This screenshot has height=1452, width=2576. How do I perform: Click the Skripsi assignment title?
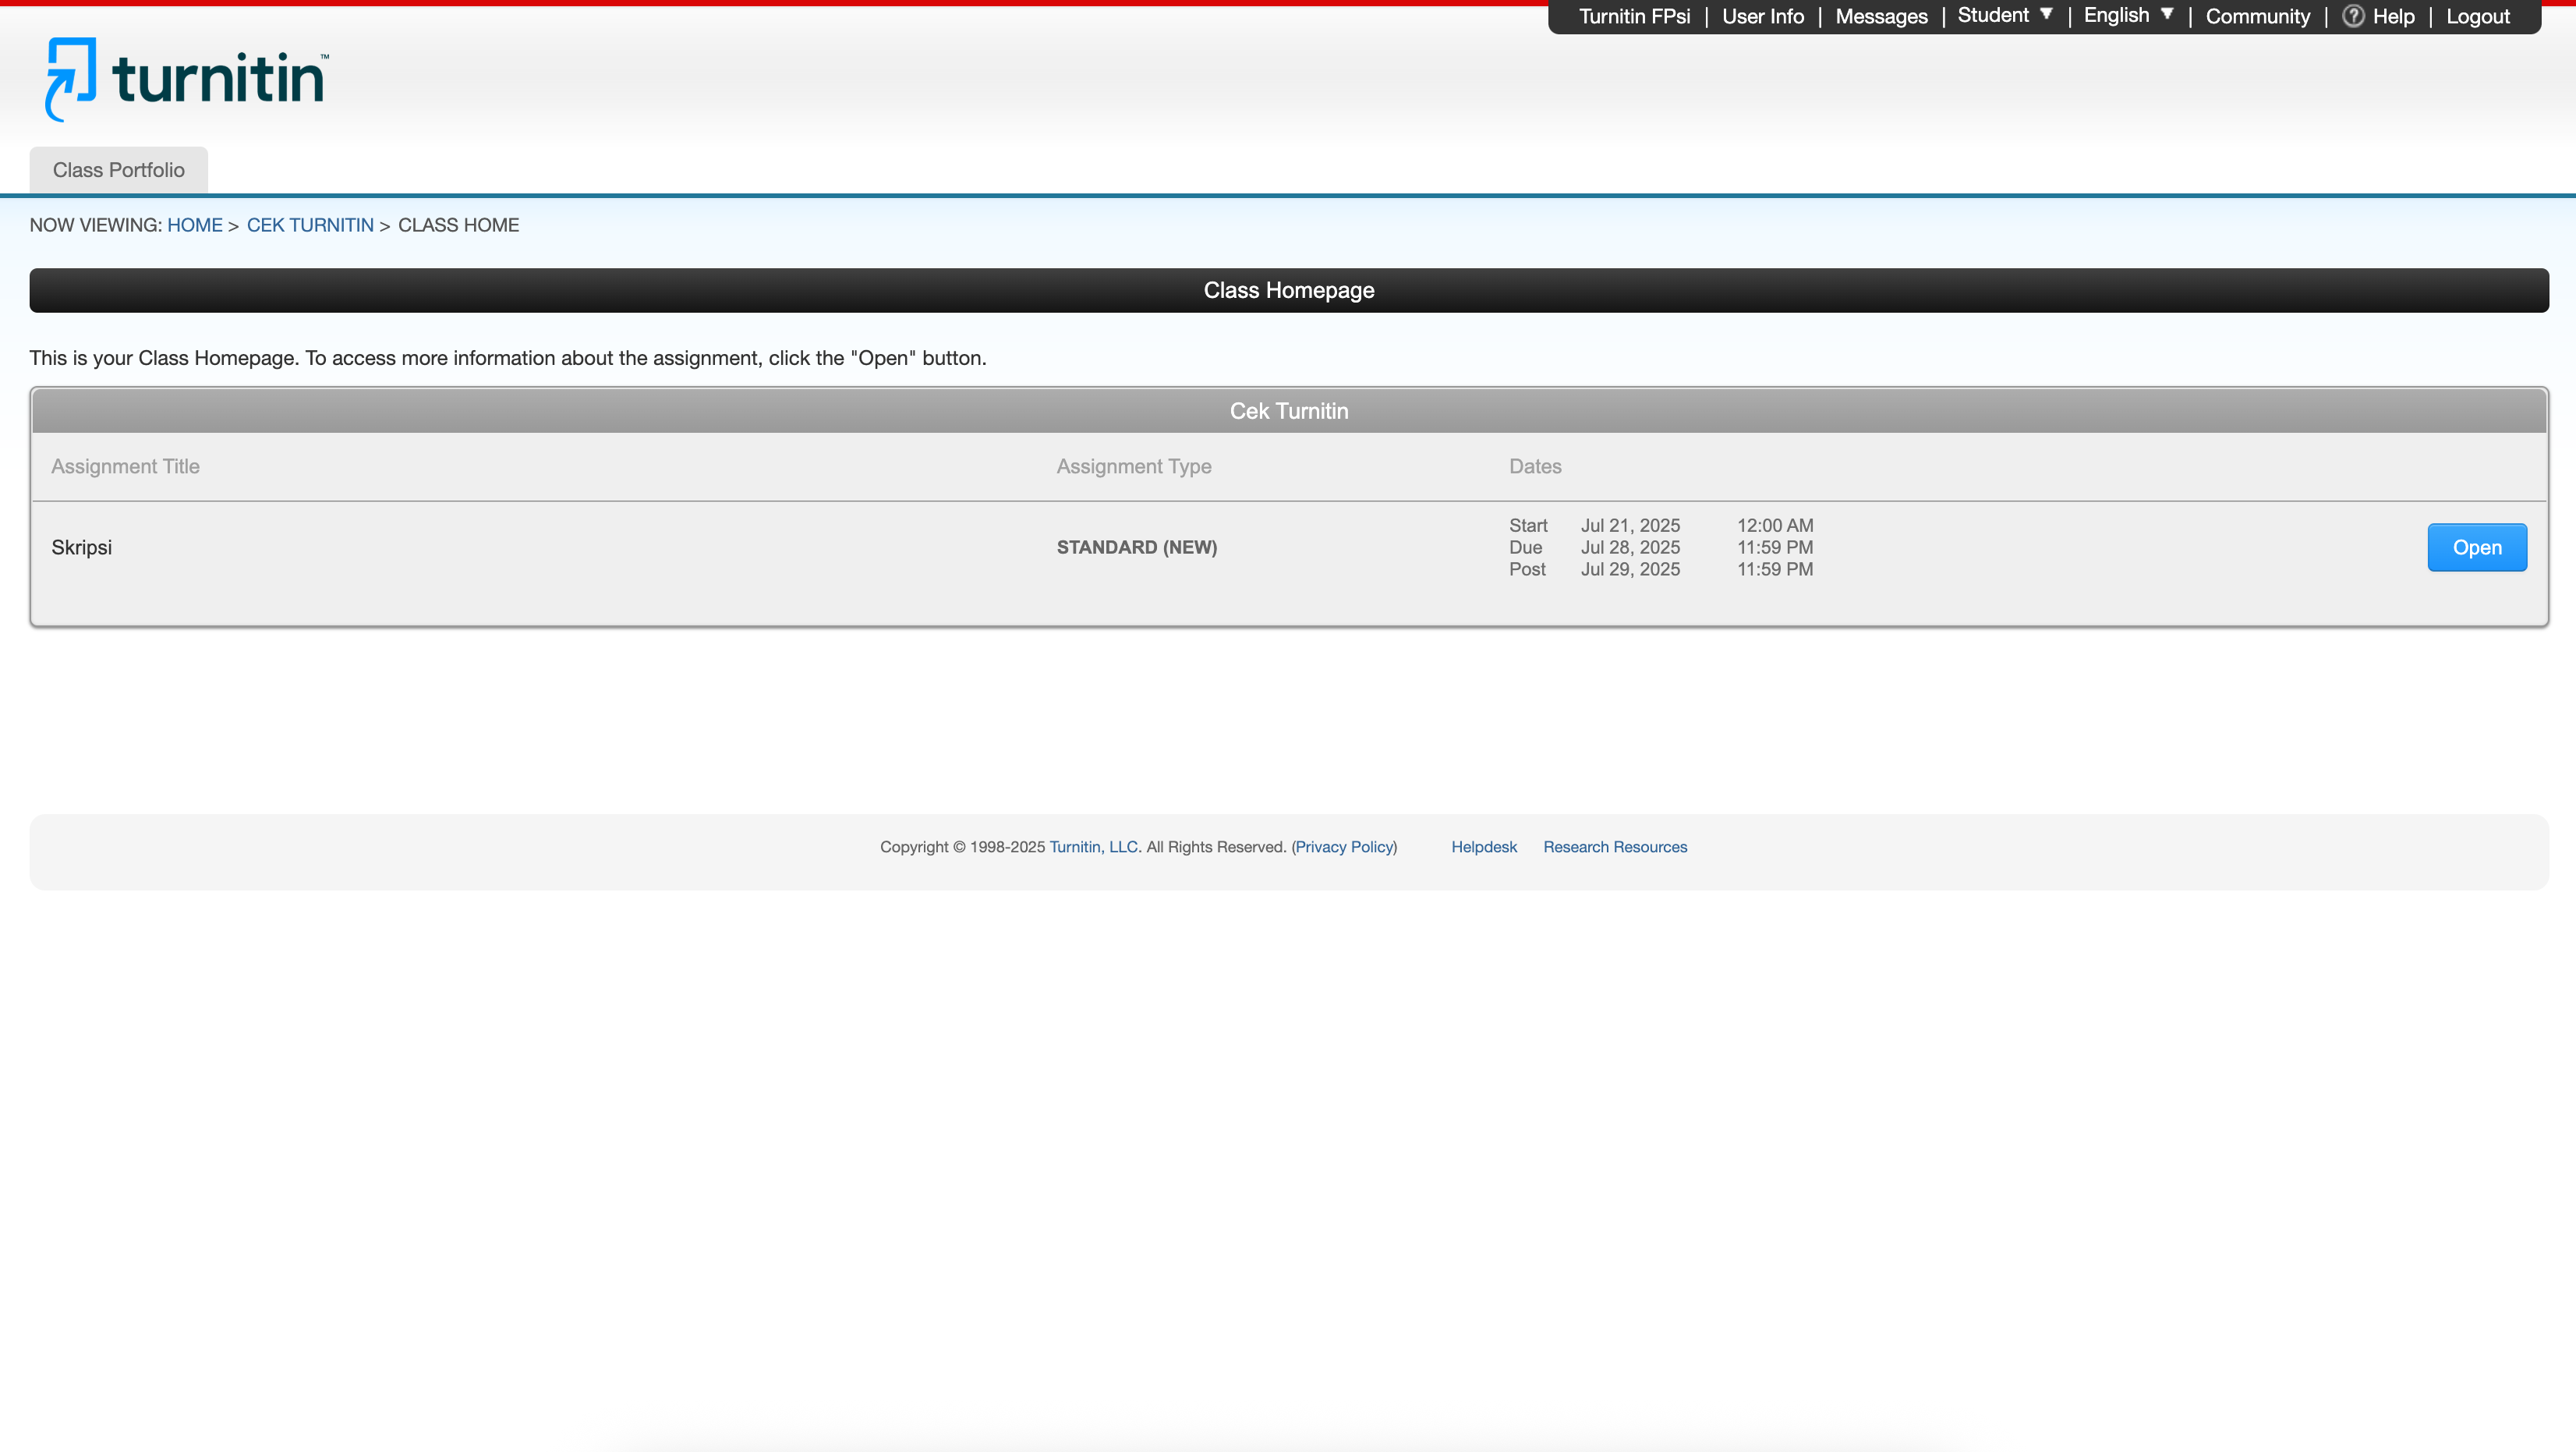pos(82,547)
